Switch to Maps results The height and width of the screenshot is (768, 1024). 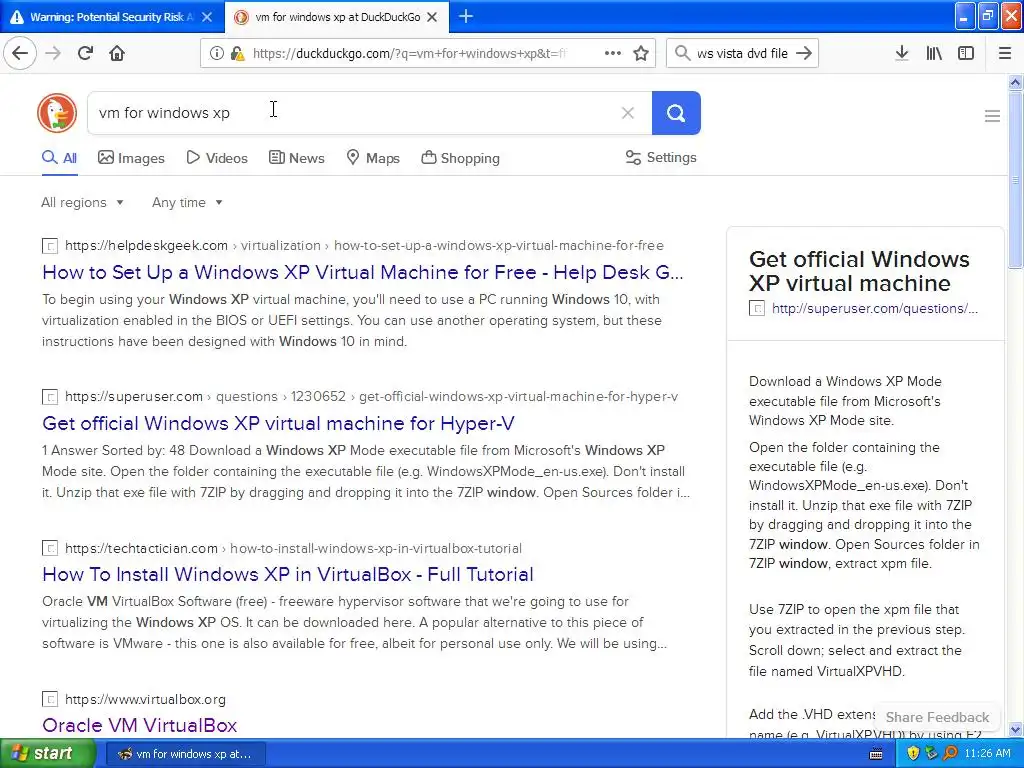click(x=373, y=157)
